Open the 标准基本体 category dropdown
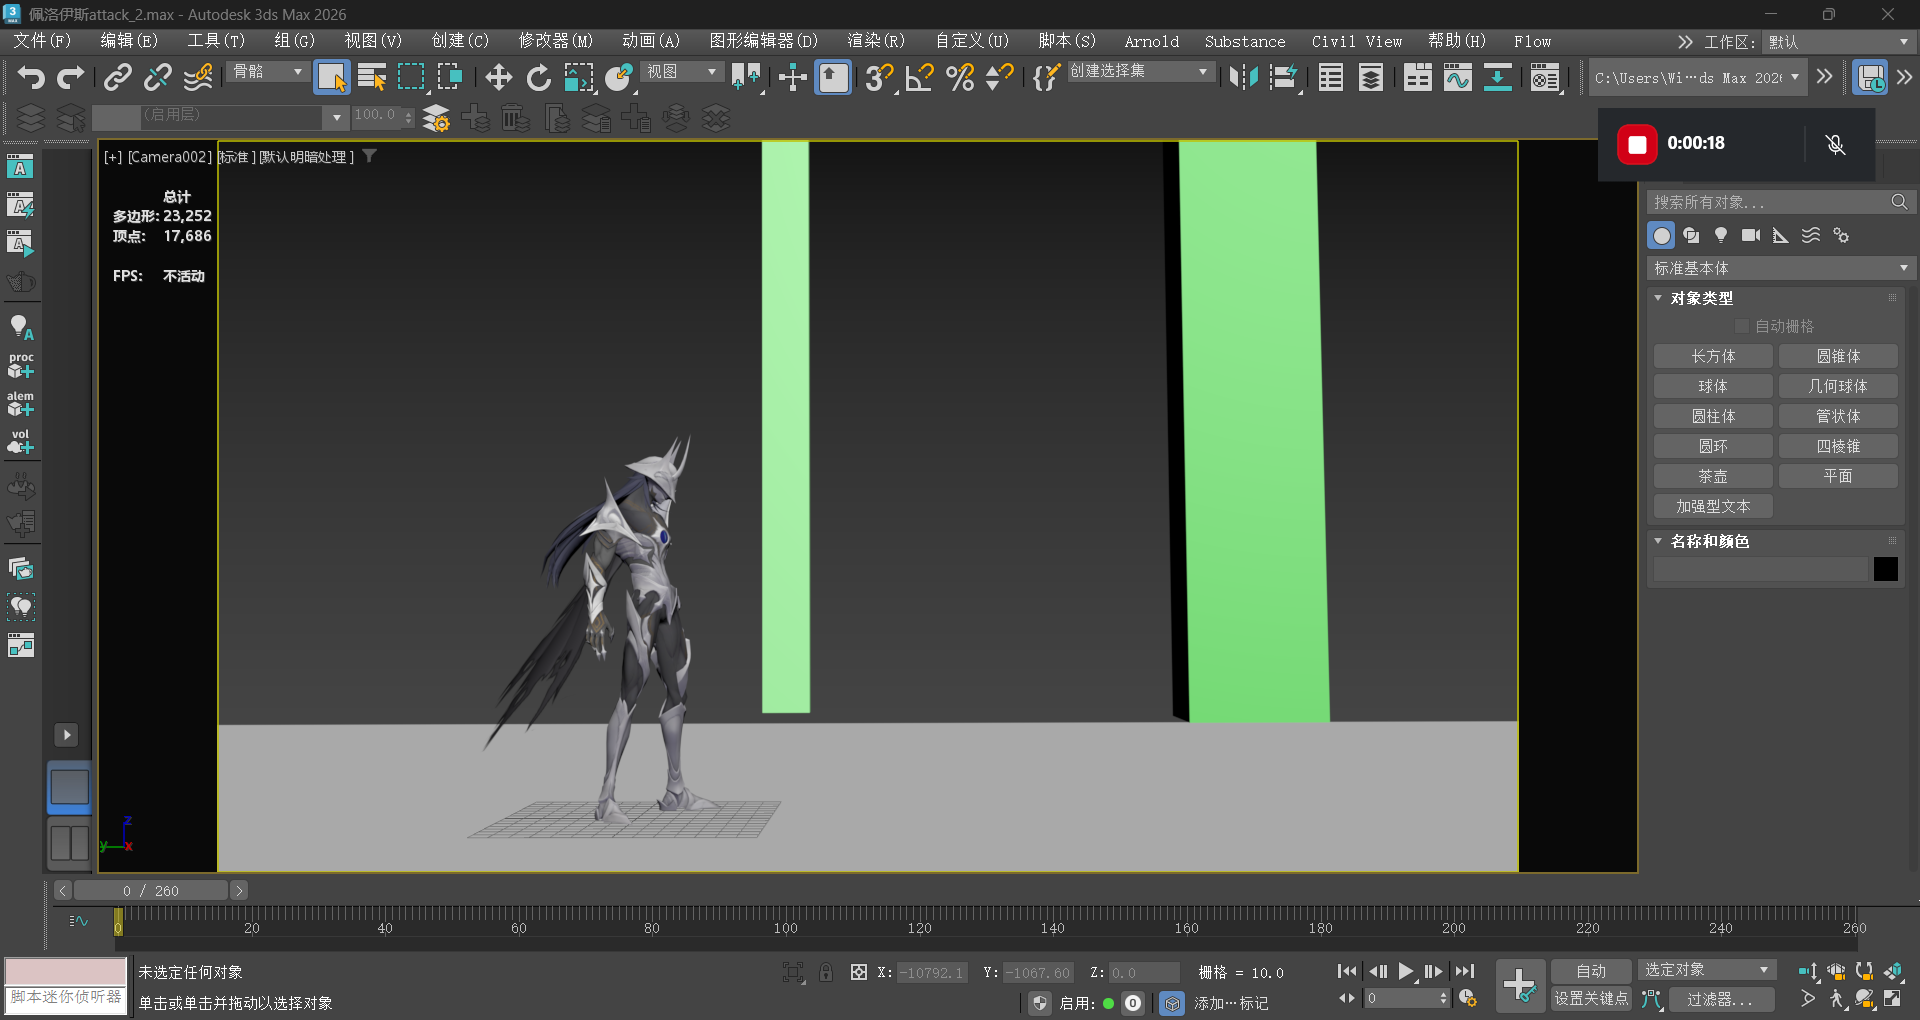The width and height of the screenshot is (1920, 1020). [x=1781, y=268]
